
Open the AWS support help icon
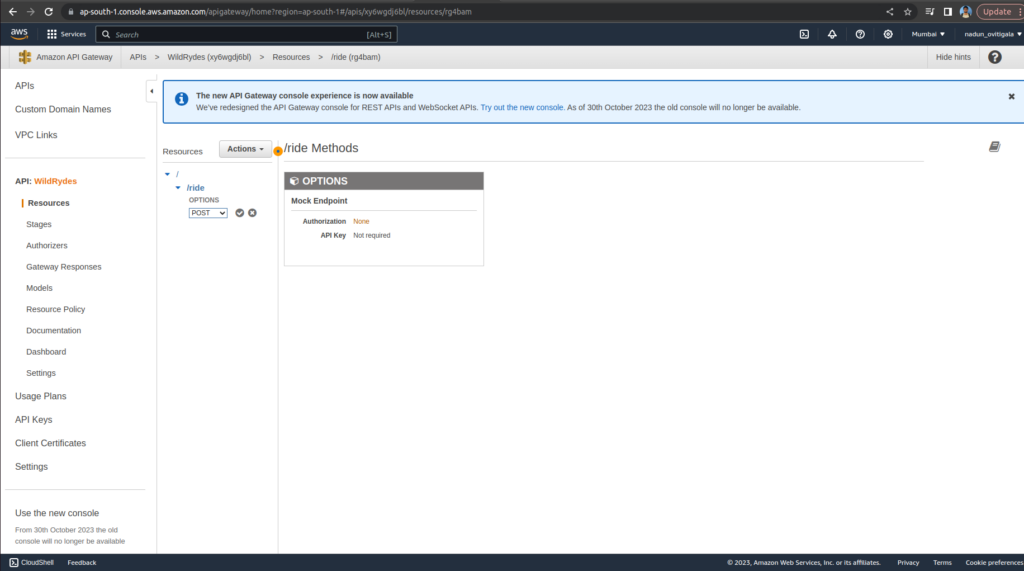pos(860,34)
